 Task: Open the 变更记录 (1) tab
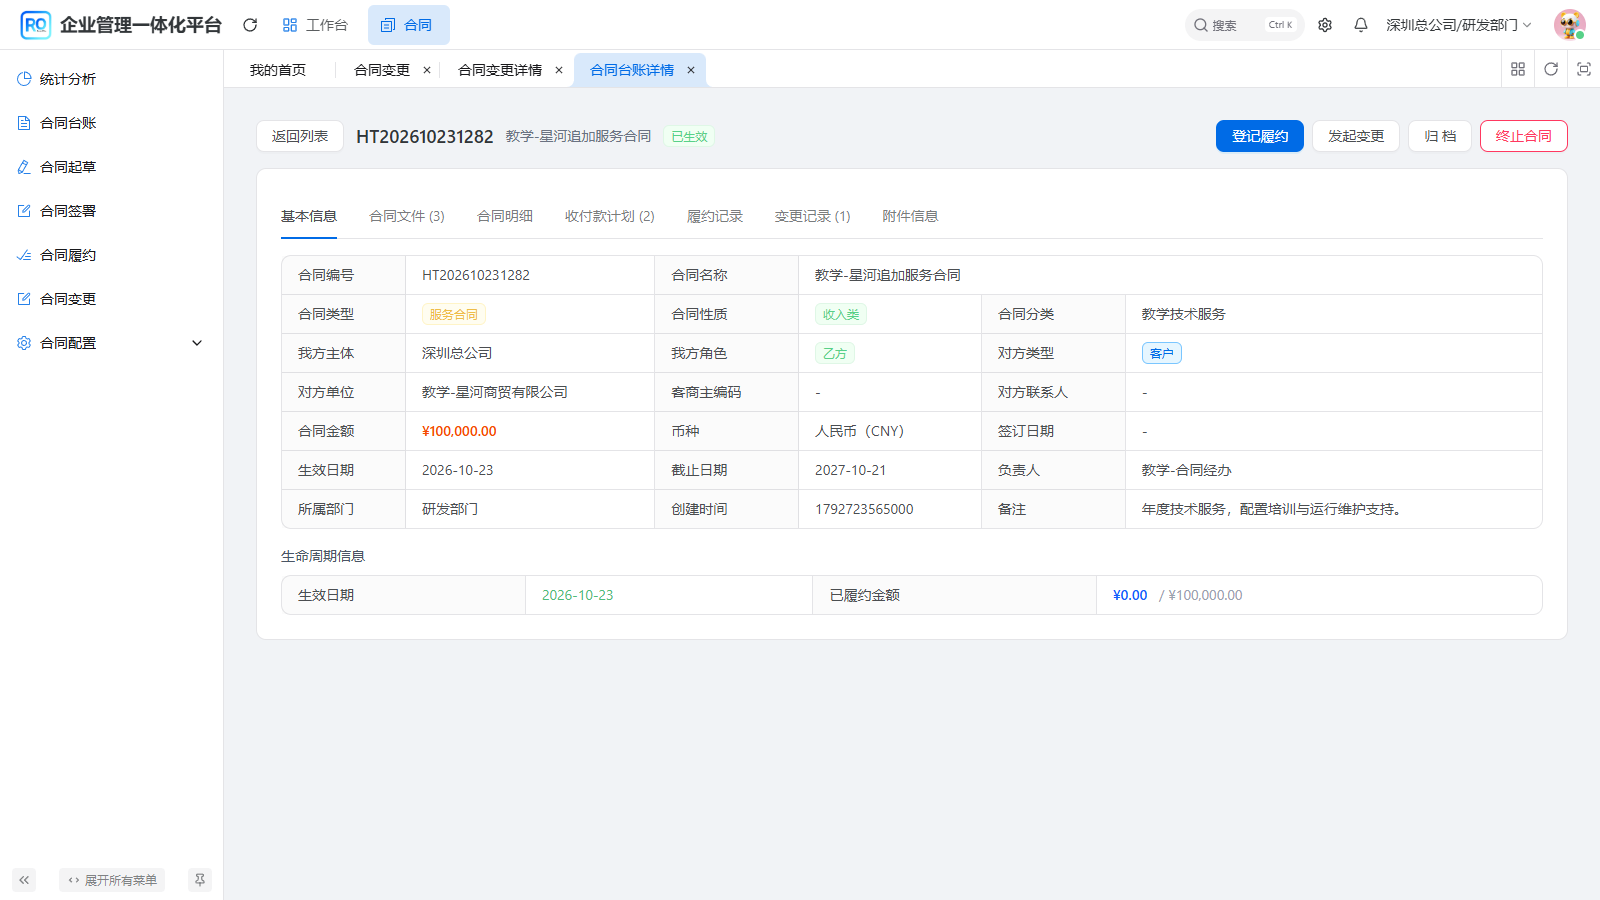pos(813,216)
